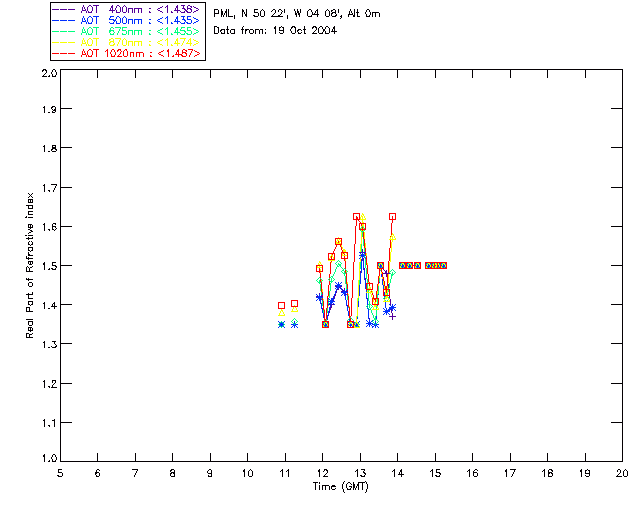Click the y-axis value 1.7

point(49,188)
